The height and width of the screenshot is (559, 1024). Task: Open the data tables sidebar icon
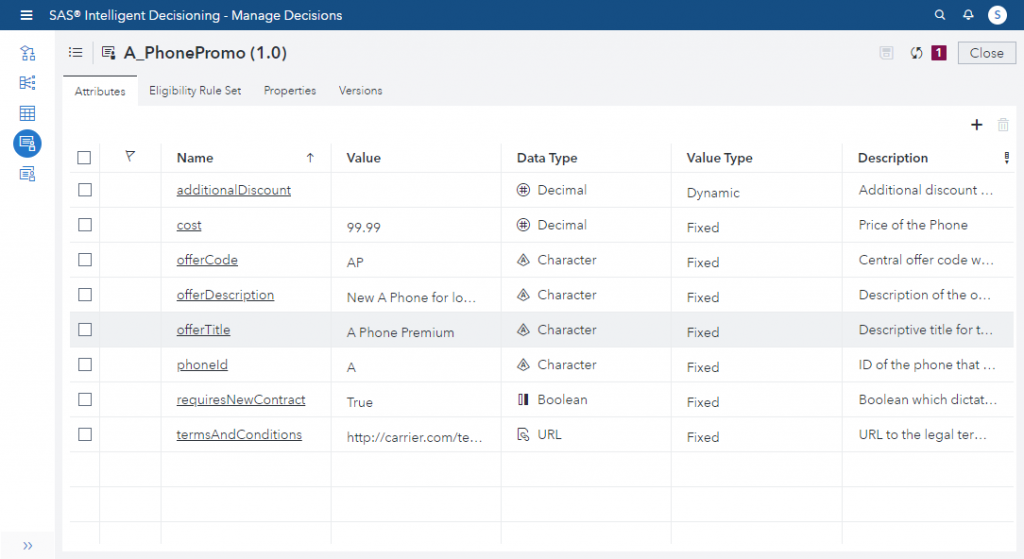(x=27, y=113)
